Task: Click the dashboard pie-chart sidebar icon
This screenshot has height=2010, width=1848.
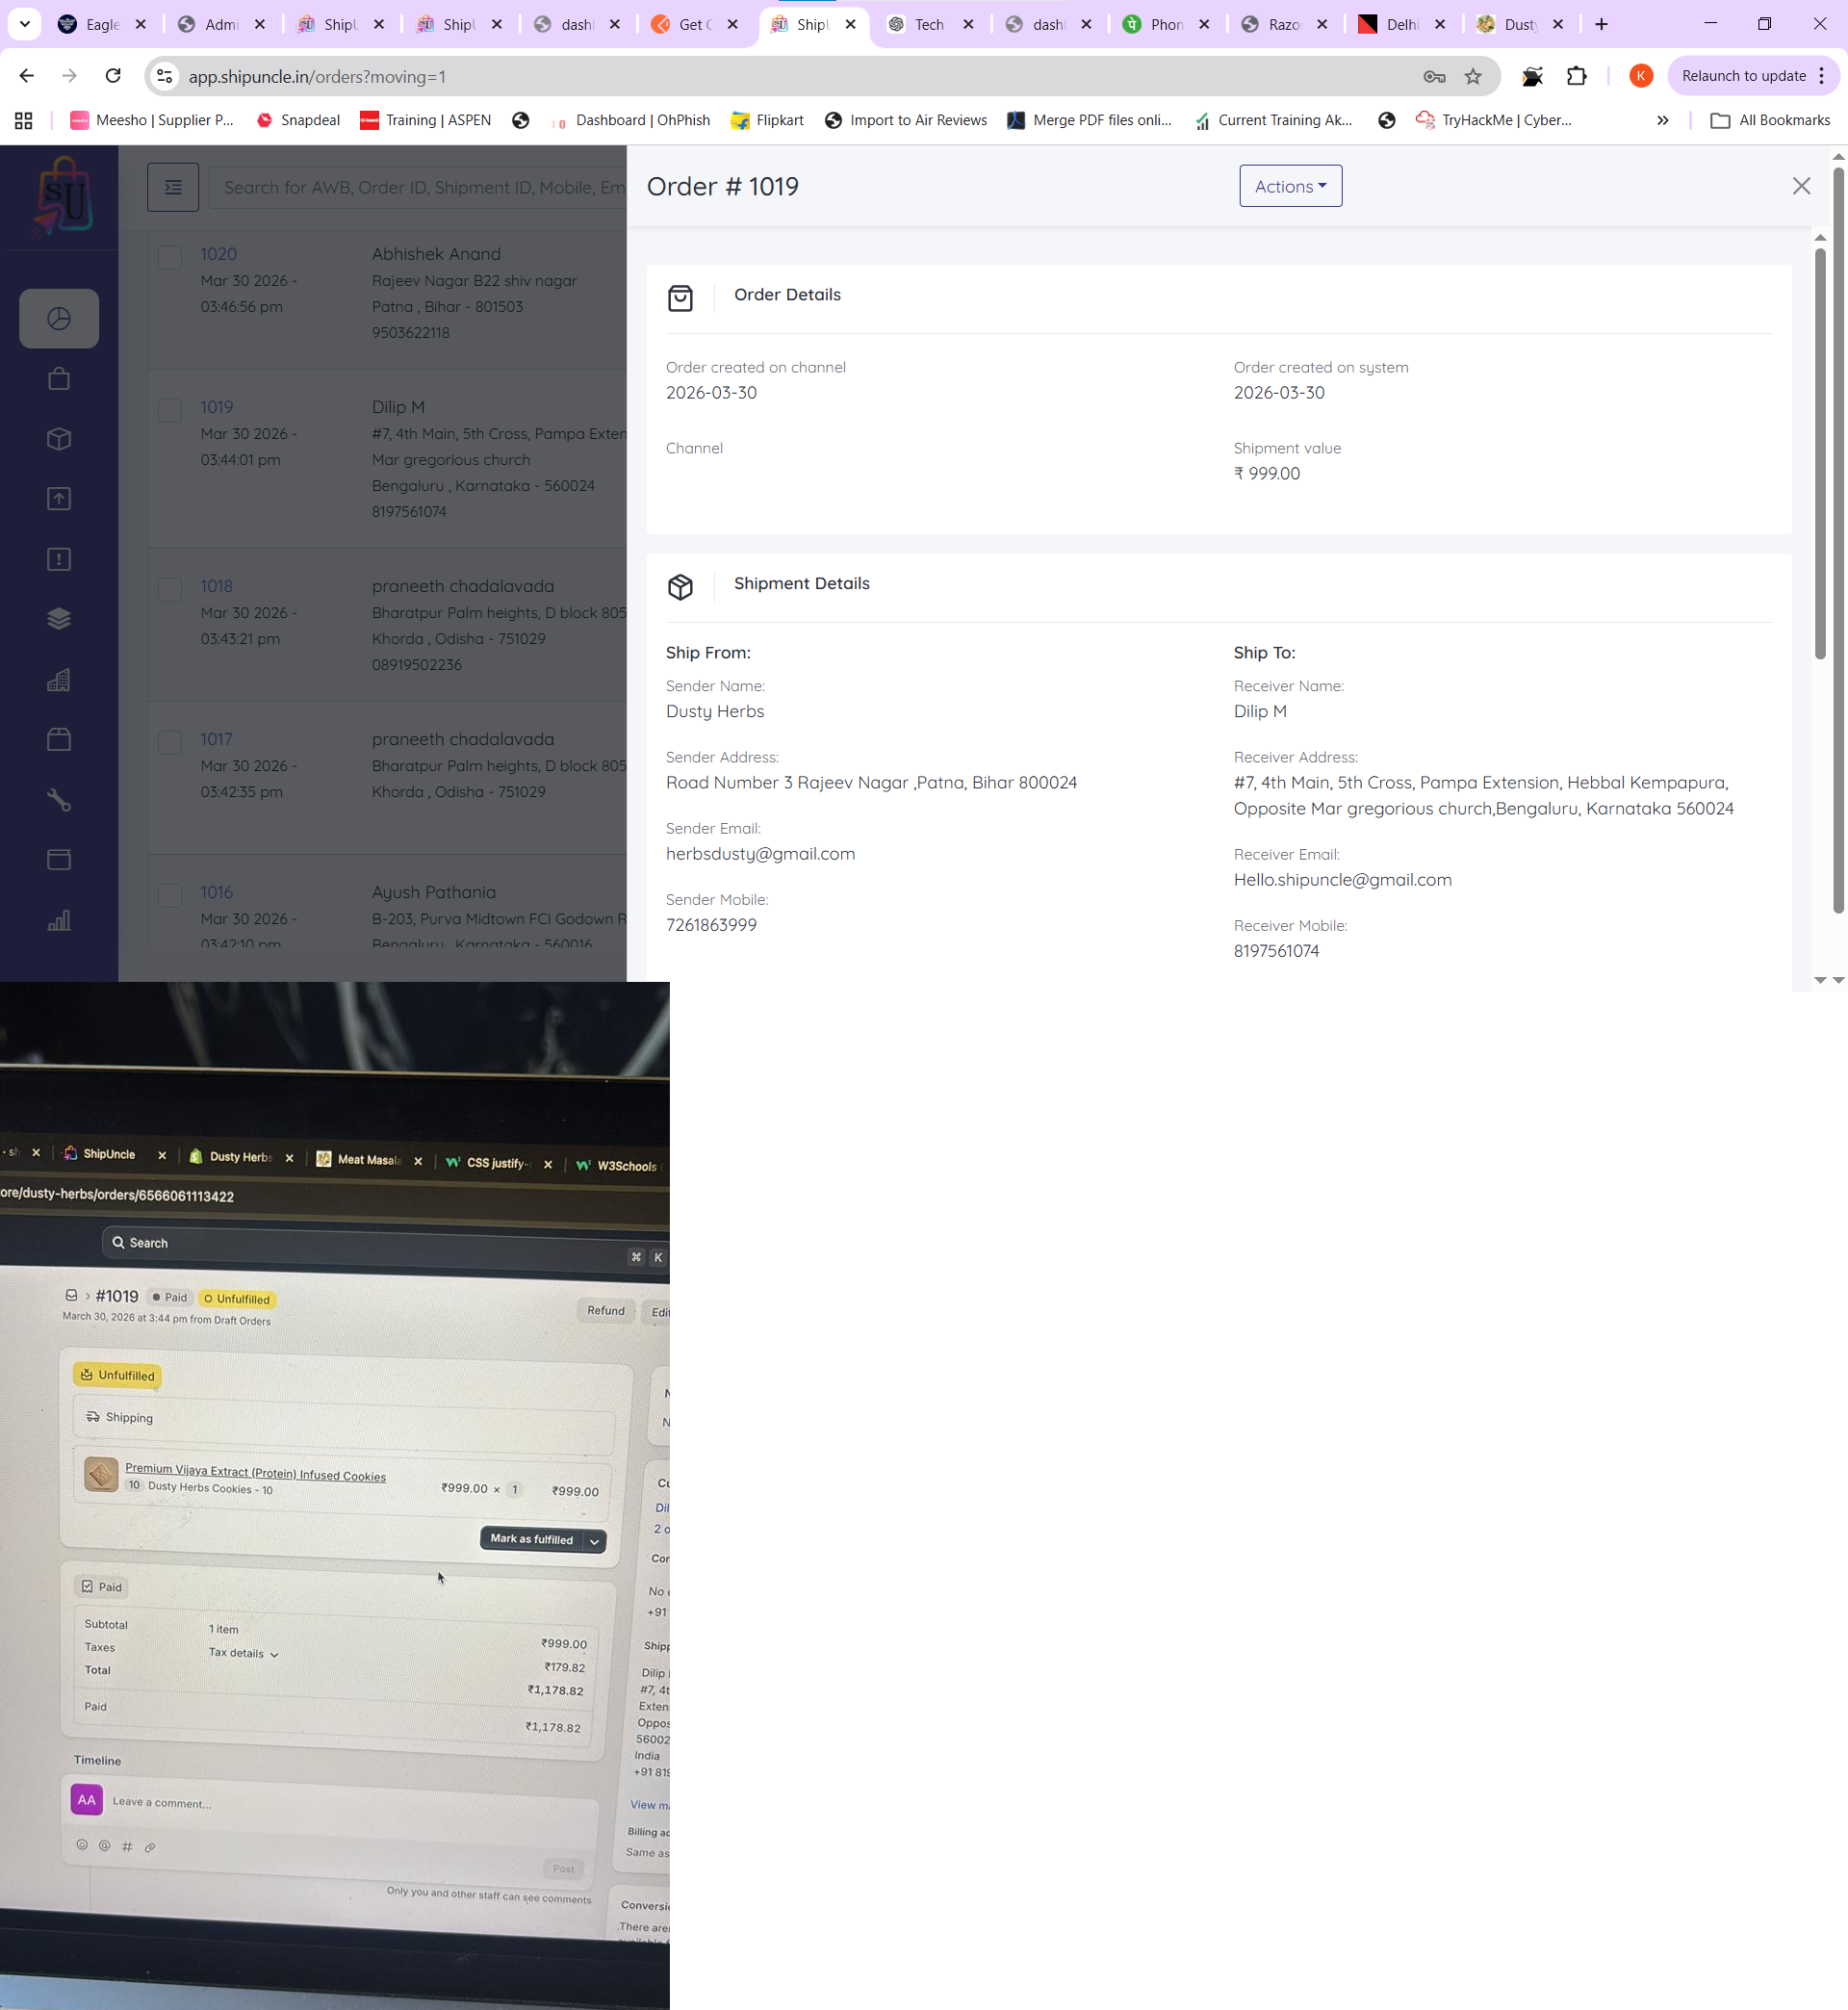Action: [59, 318]
